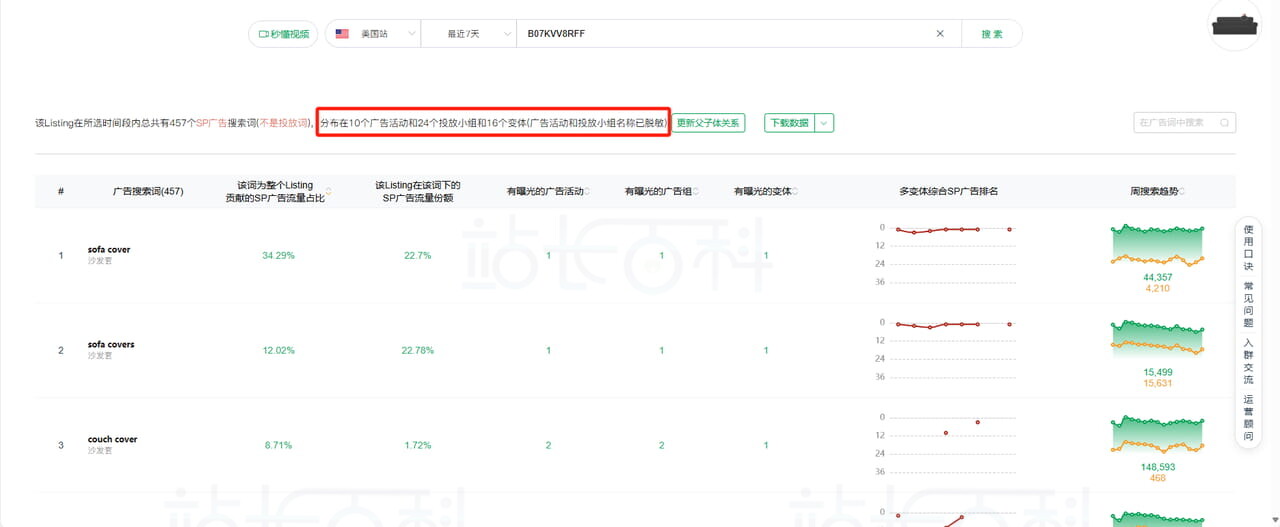Click the 1.72% value in couch cover row
This screenshot has width=1280, height=527.
pyautogui.click(x=418, y=445)
